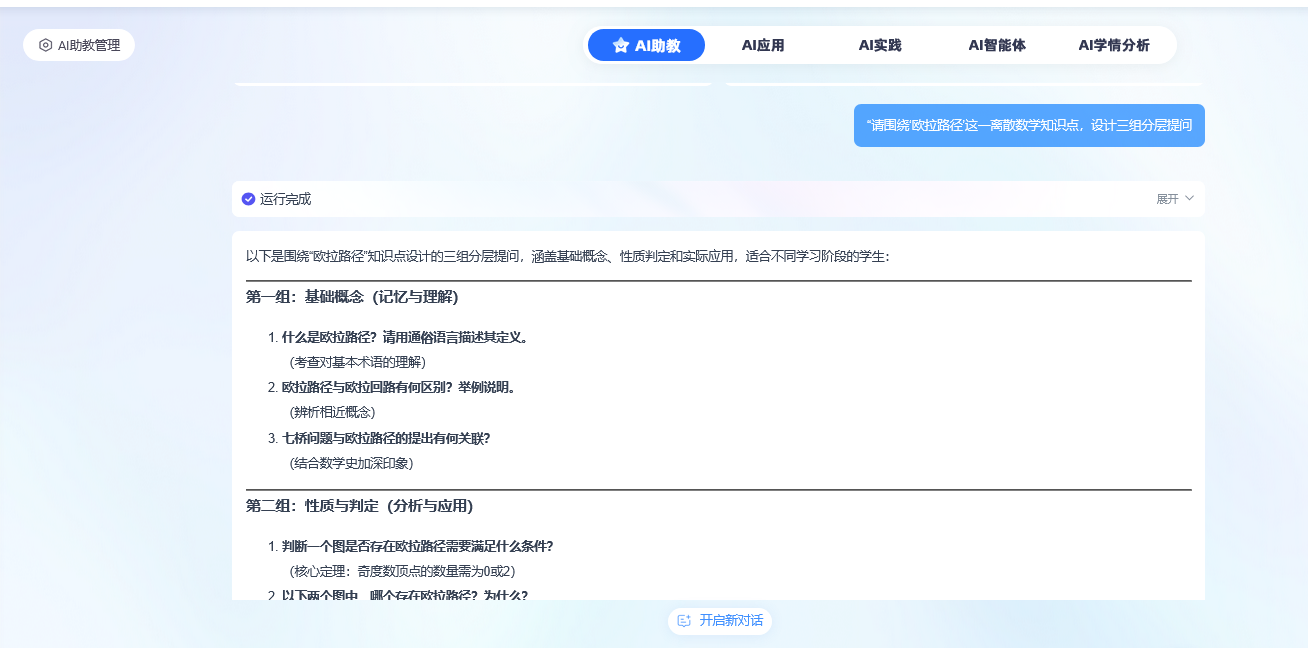The image size is (1308, 648).
Task: Expand run details using the chevron arrow
Action: coord(1189,198)
